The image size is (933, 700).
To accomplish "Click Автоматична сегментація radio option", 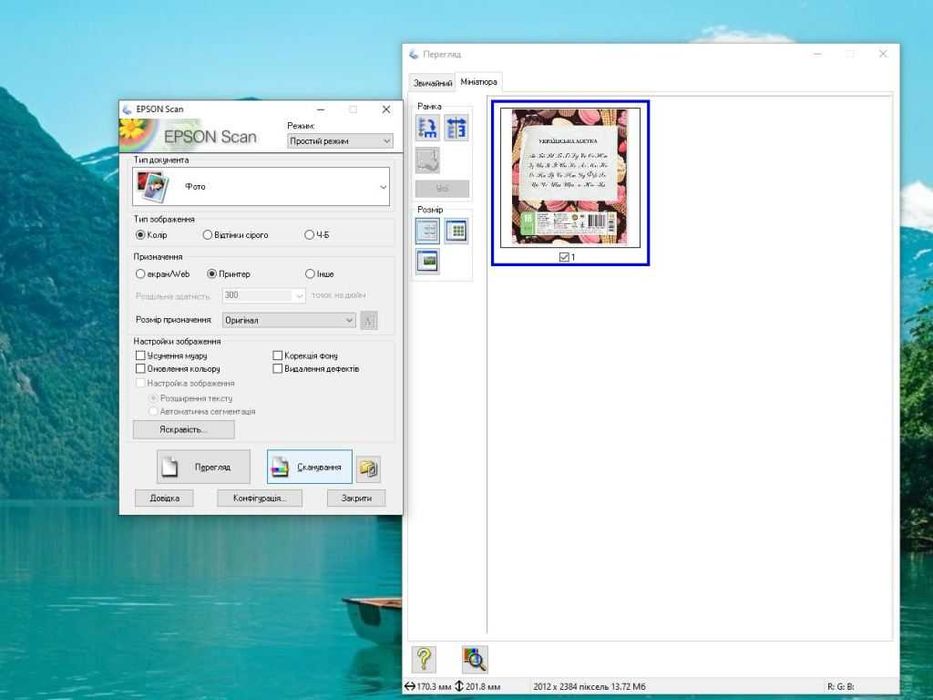I will tap(202, 411).
